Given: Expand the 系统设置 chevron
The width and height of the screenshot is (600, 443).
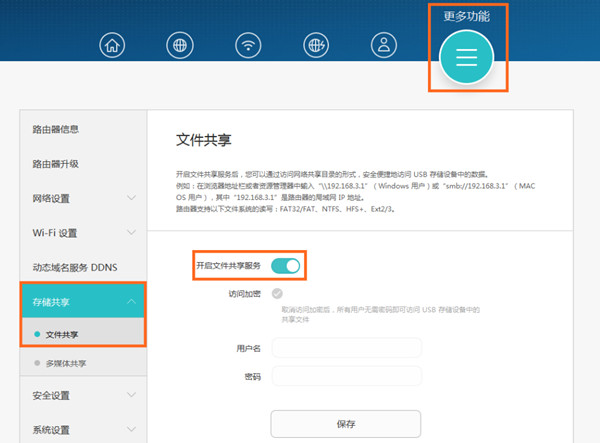Looking at the screenshot, I should pyautogui.click(x=131, y=429).
